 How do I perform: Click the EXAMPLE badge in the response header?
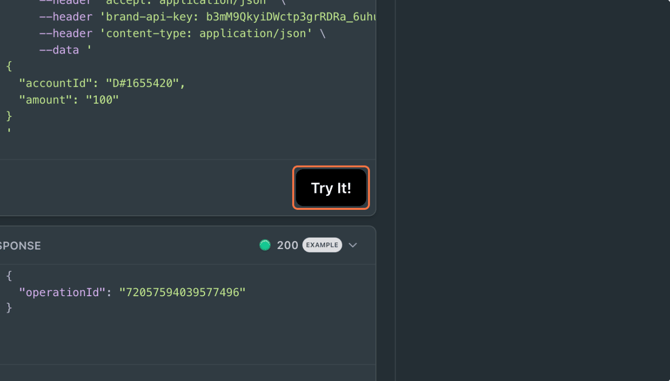[x=322, y=245]
